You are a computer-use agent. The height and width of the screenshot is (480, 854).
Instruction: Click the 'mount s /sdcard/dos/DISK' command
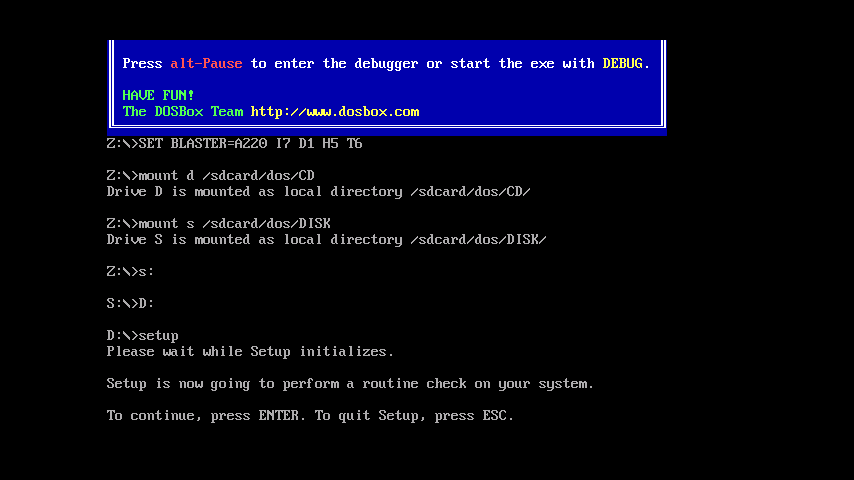coord(235,224)
